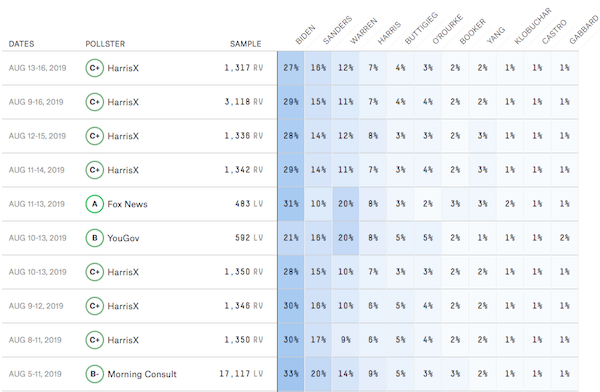The height and width of the screenshot is (392, 600).
Task: Select Biden's 33% cell for Morning Consult
Action: [x=291, y=374]
